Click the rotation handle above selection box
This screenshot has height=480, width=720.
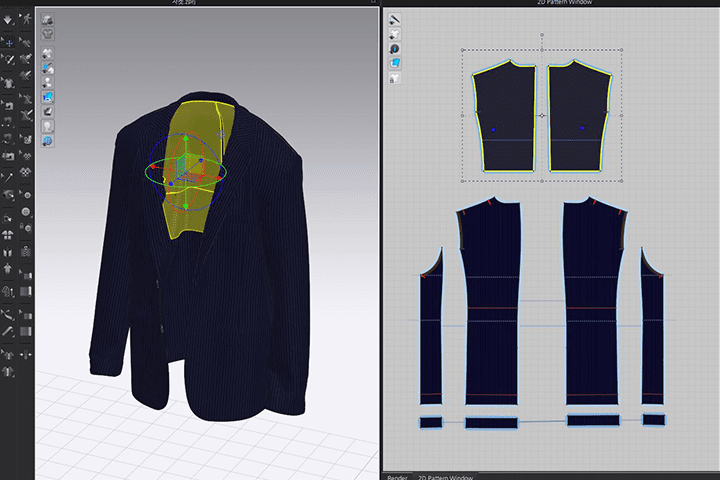point(542,34)
